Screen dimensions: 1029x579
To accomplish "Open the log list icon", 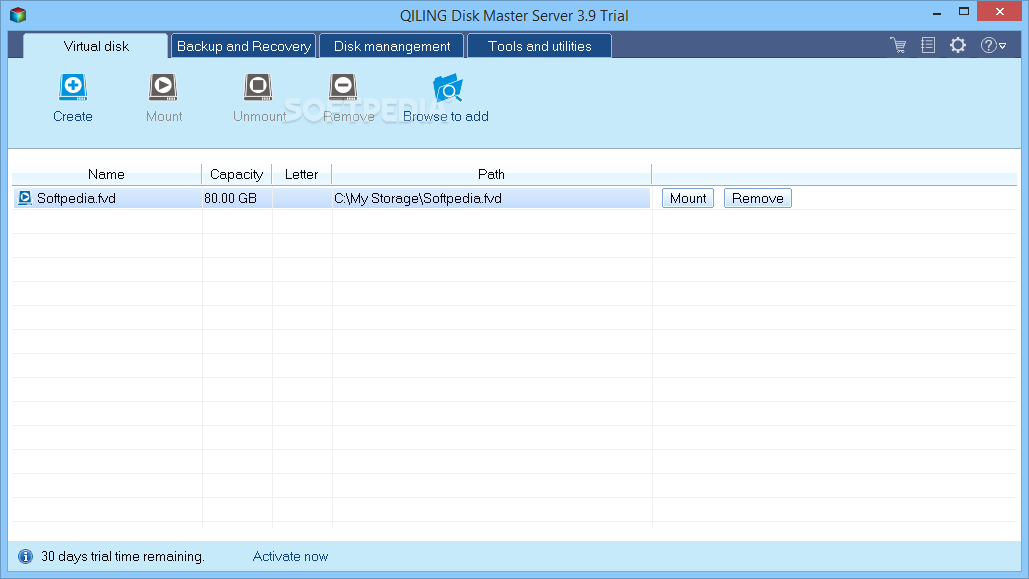I will pos(928,45).
